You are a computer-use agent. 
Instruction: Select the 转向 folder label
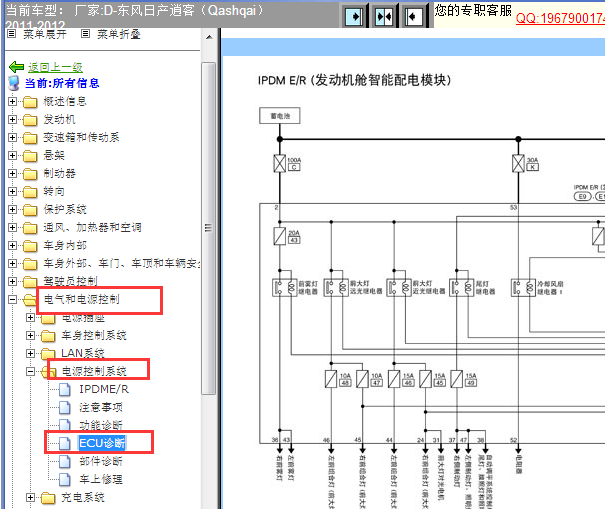[x=54, y=191]
